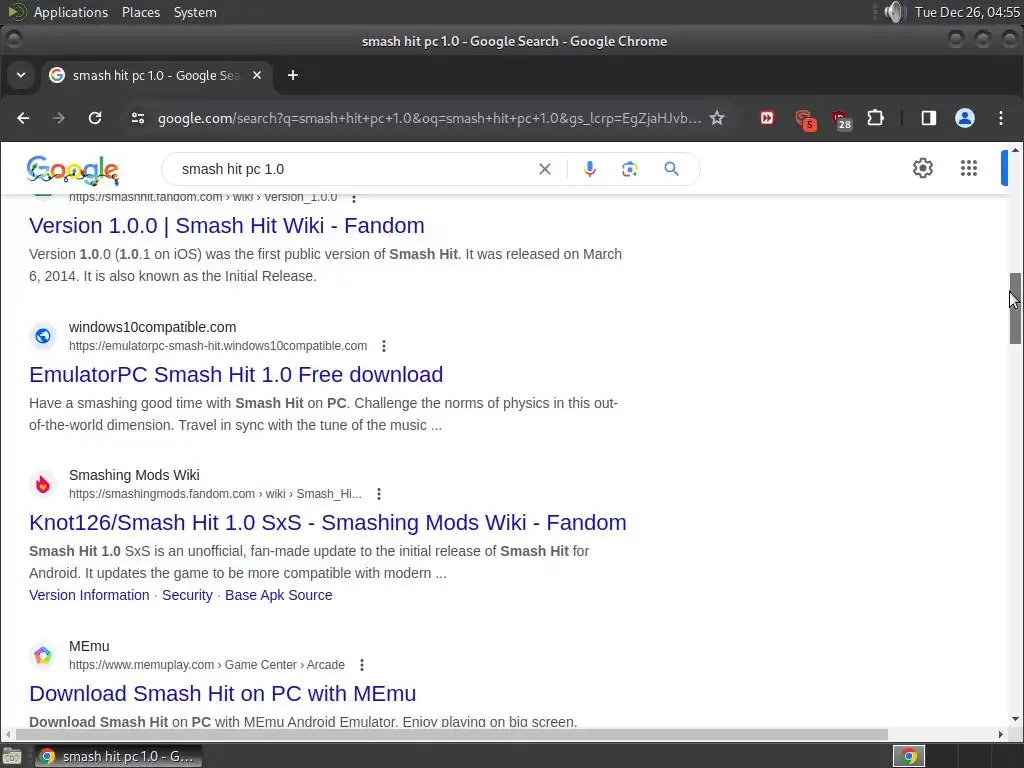Open more options for windows10compatible result
The width and height of the screenshot is (1024, 768).
pyautogui.click(x=384, y=345)
